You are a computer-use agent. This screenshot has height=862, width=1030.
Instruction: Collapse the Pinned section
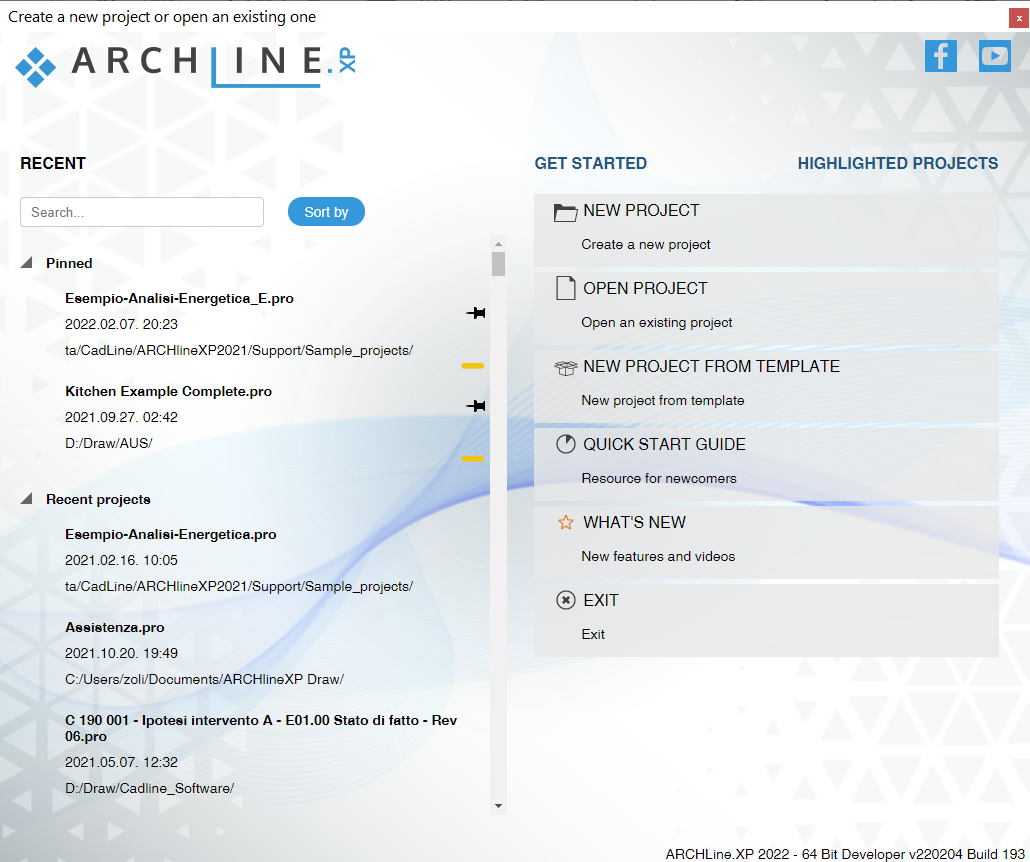pyautogui.click(x=27, y=263)
